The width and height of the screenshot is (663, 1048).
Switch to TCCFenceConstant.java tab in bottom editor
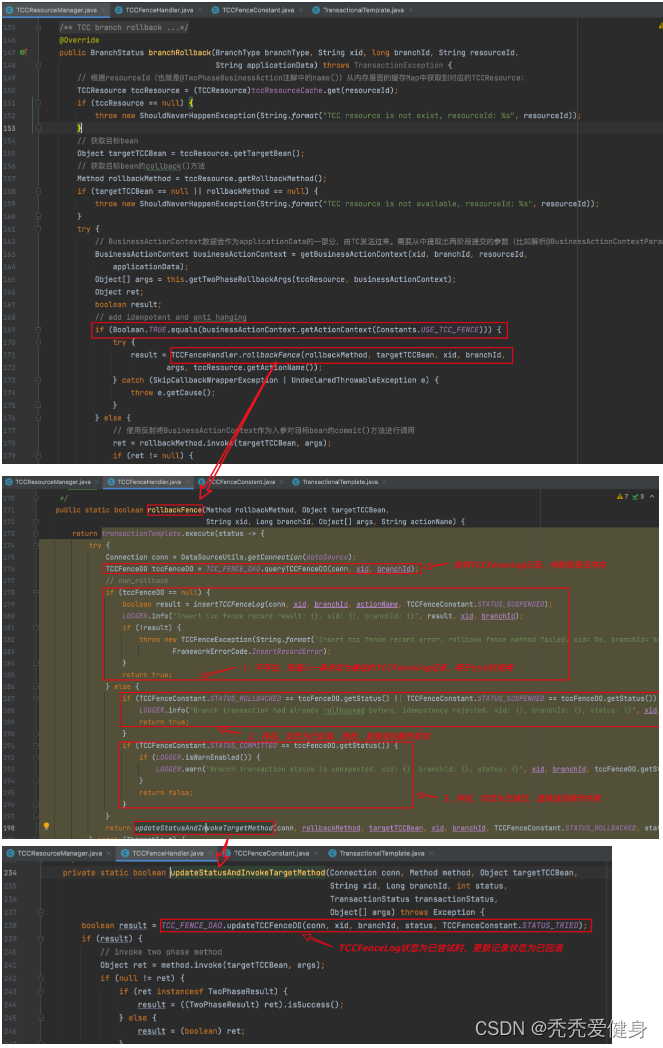(271, 854)
